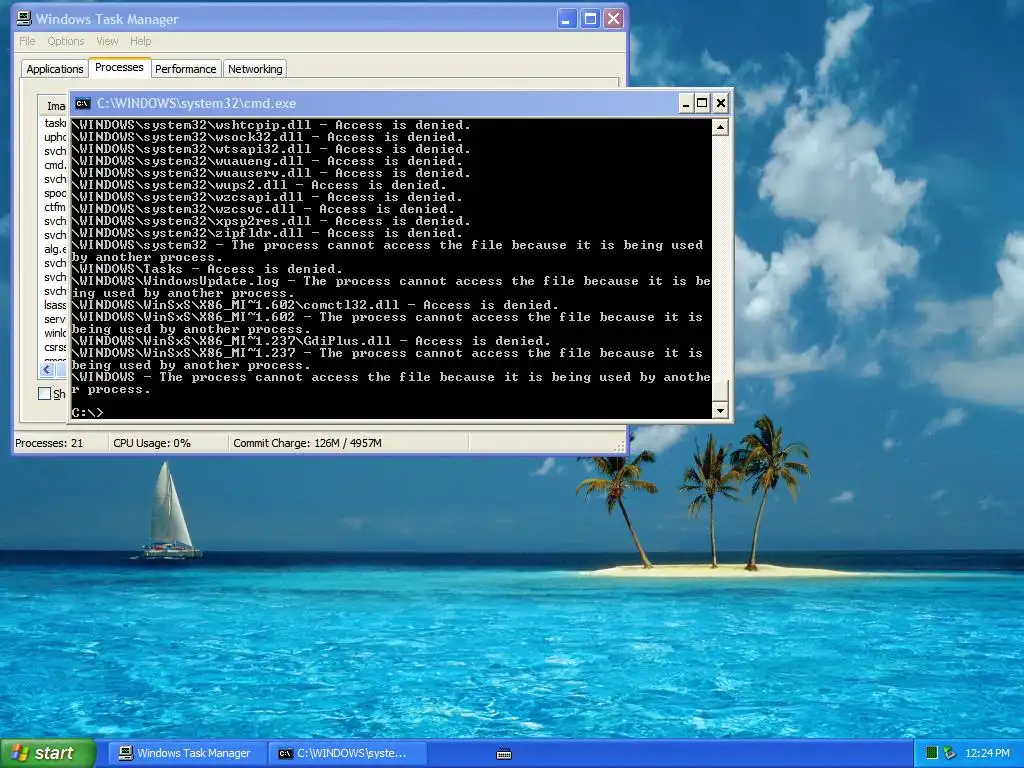This screenshot has height=768, width=1024.
Task: Select the Processes tab
Action: (119, 67)
